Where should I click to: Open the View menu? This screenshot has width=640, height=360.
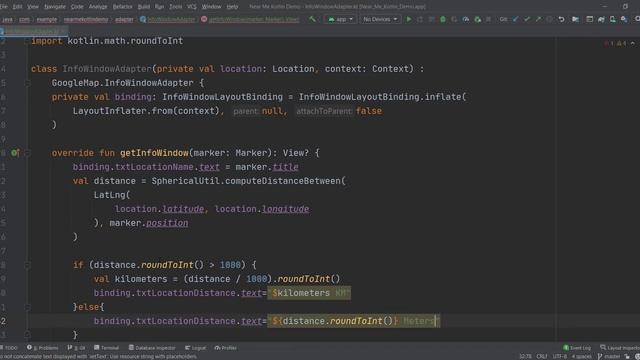coord(33,7)
